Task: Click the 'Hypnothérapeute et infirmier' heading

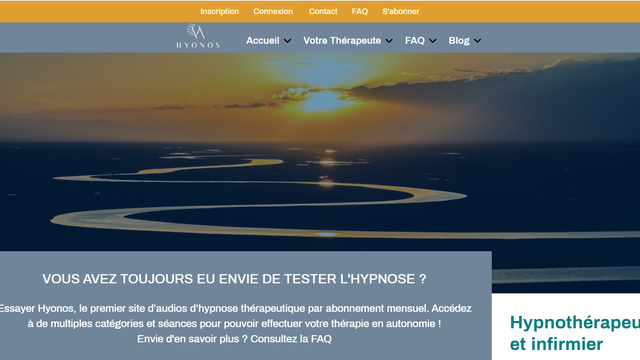Action: tap(575, 333)
